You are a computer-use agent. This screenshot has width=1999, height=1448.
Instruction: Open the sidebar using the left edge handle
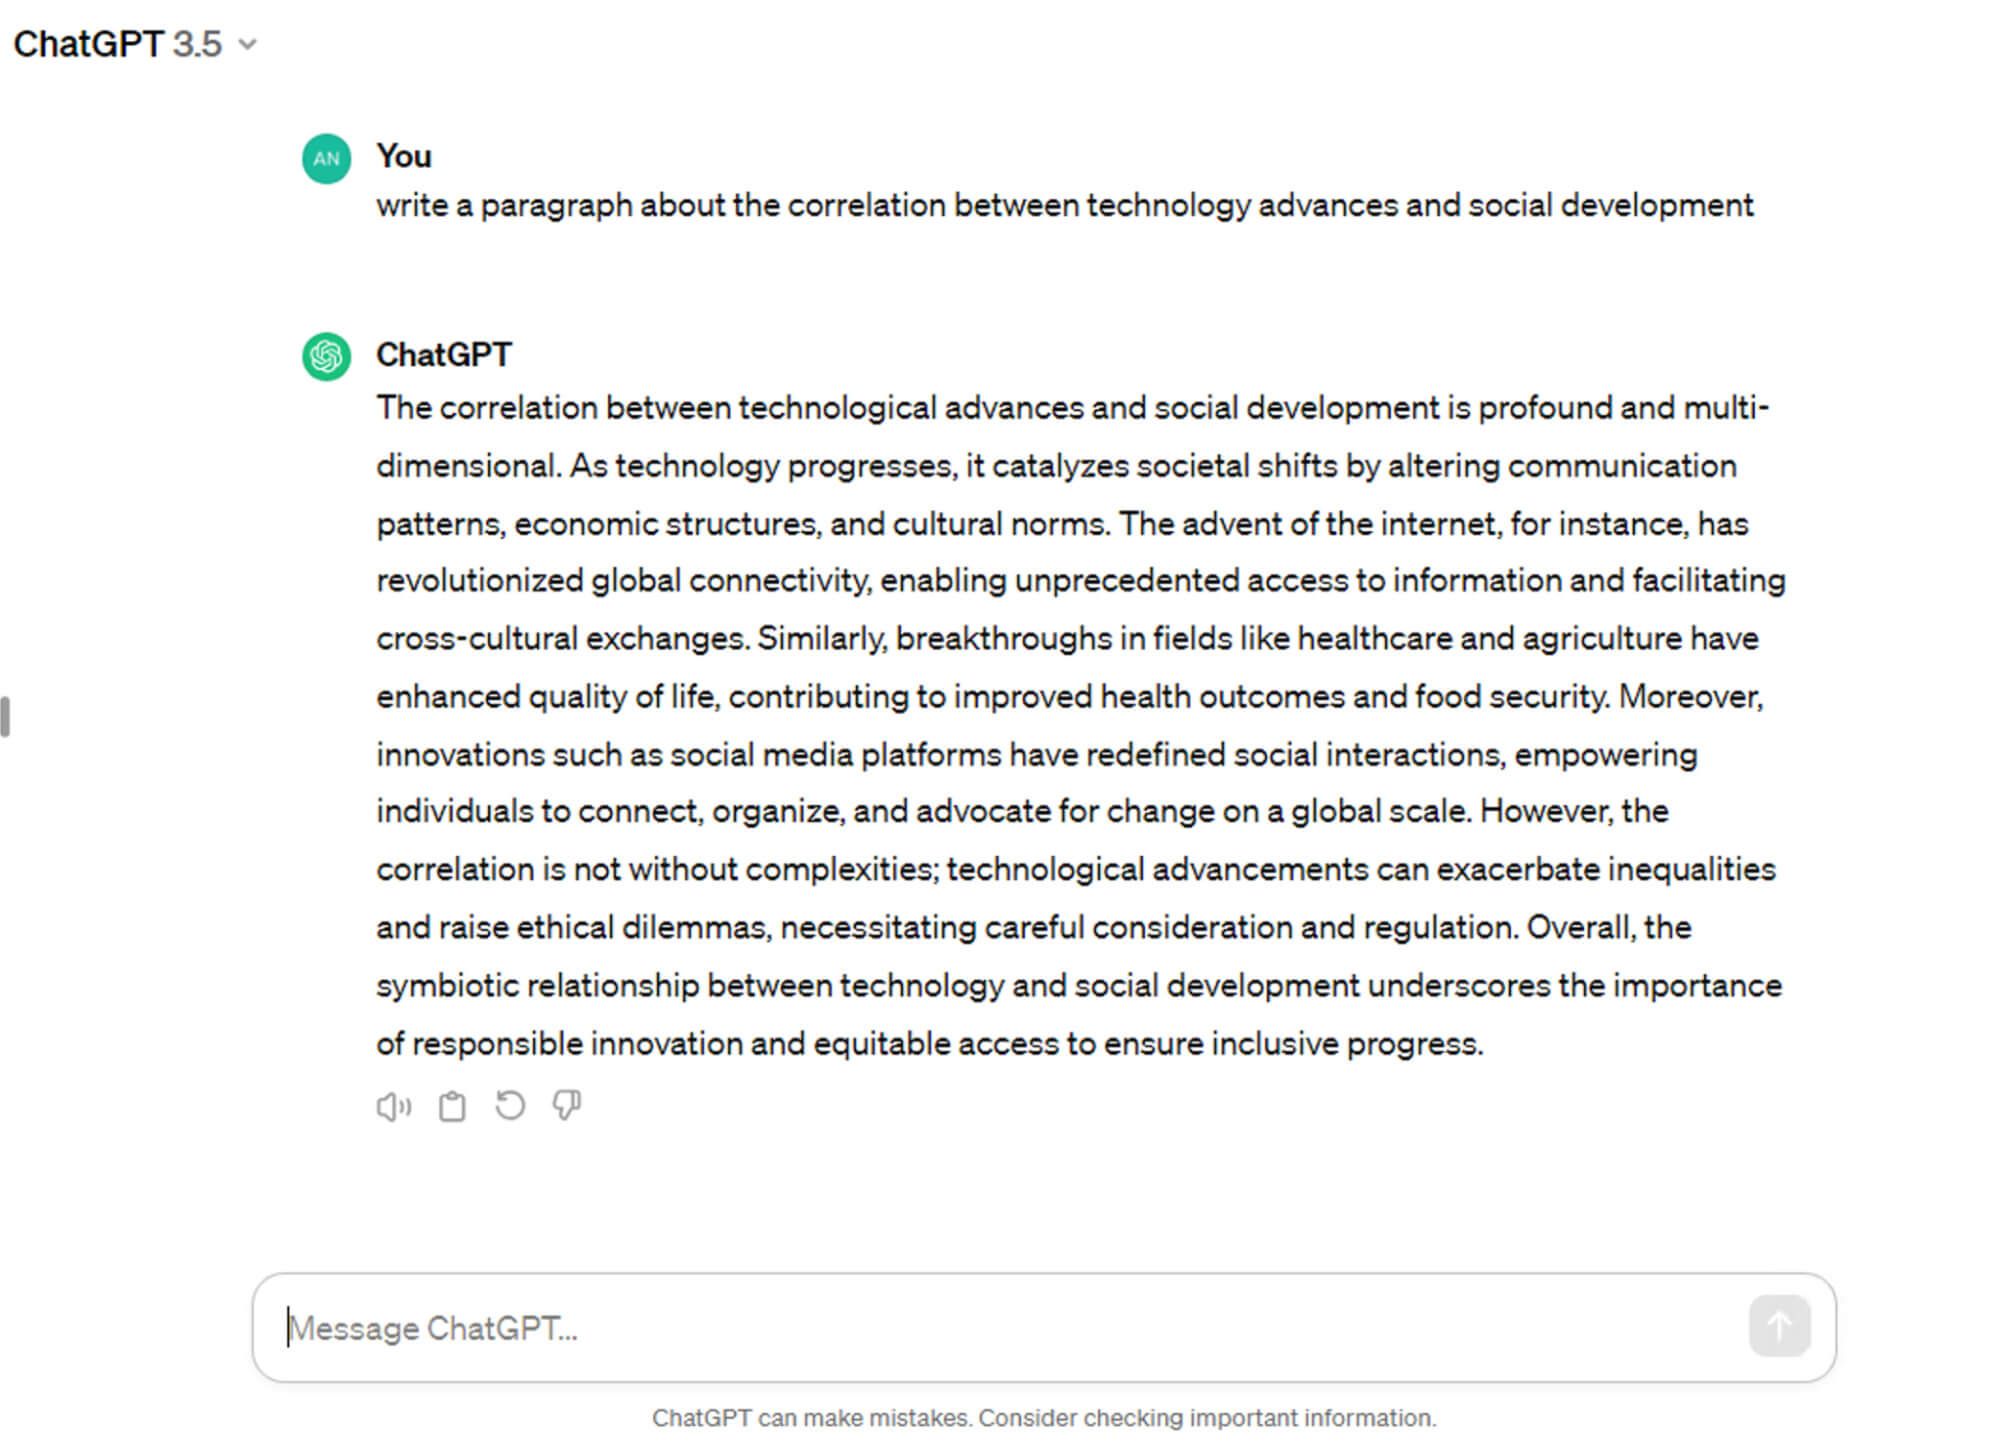point(6,717)
